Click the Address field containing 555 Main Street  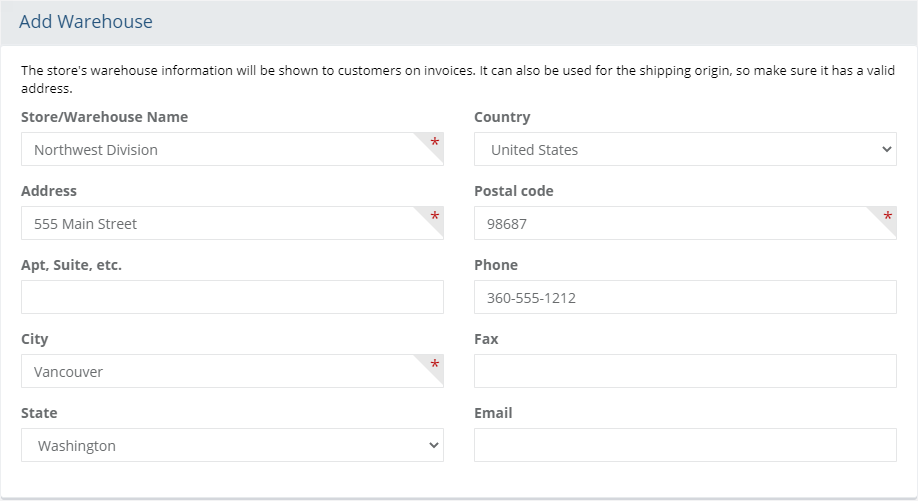(232, 223)
